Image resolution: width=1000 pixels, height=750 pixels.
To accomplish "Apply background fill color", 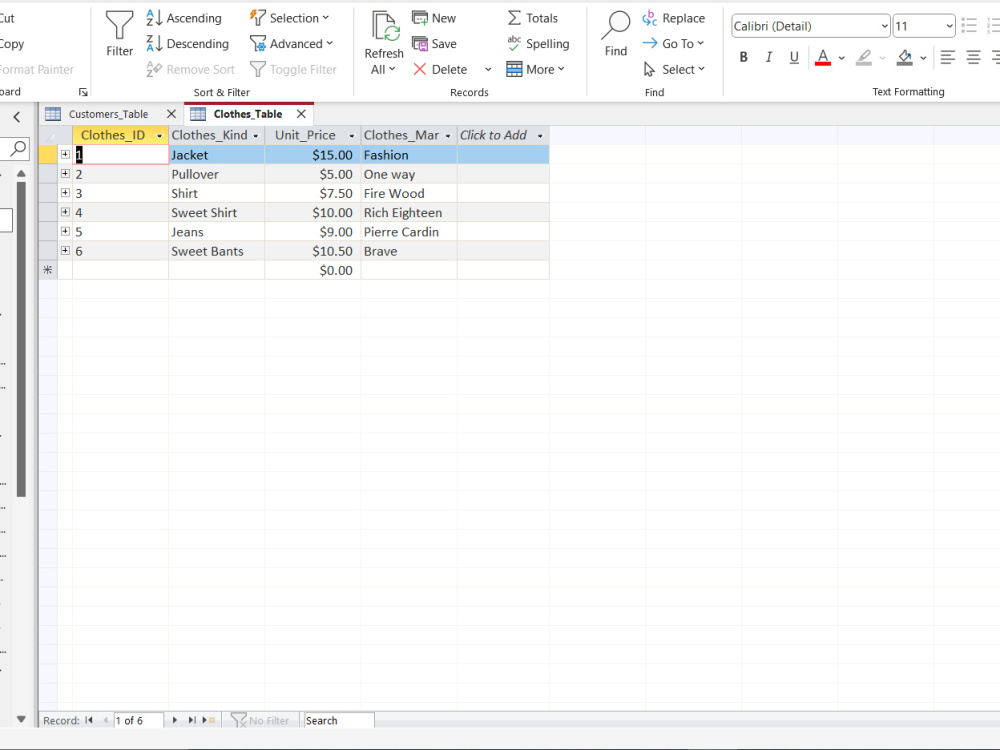I will click(904, 57).
